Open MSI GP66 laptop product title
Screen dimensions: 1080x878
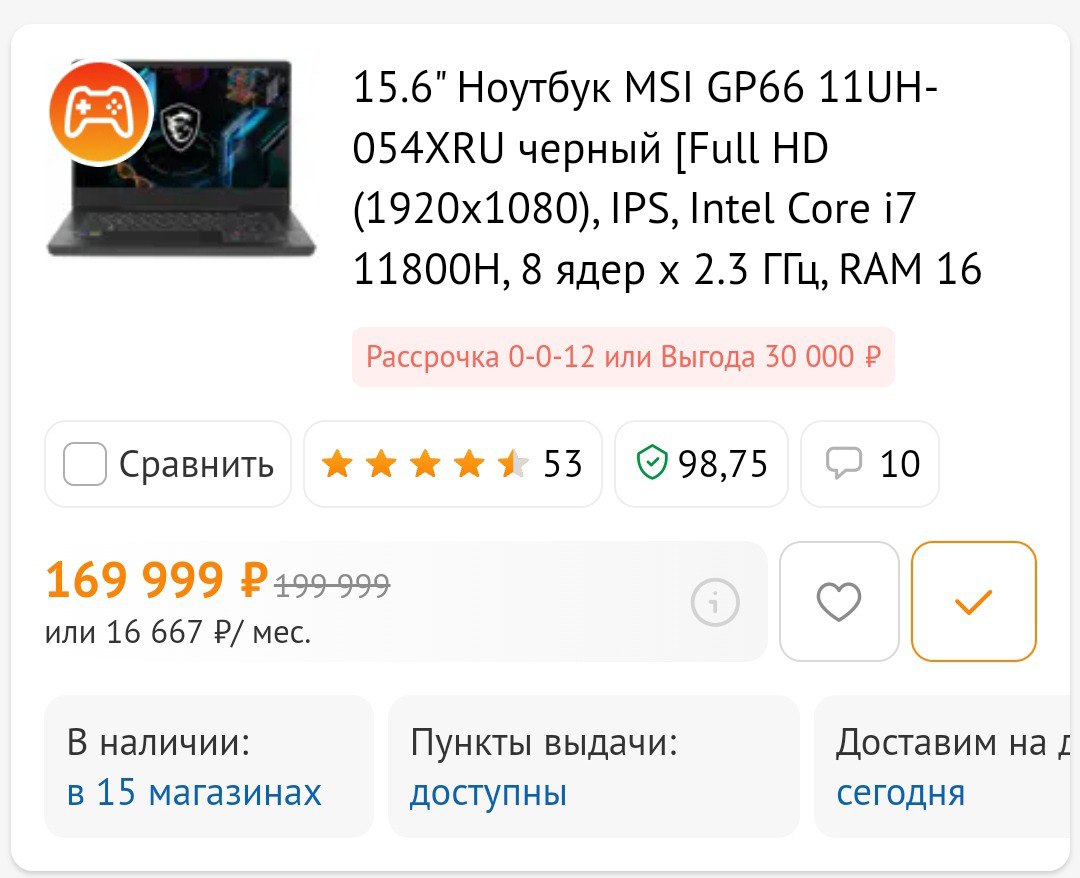(667, 178)
